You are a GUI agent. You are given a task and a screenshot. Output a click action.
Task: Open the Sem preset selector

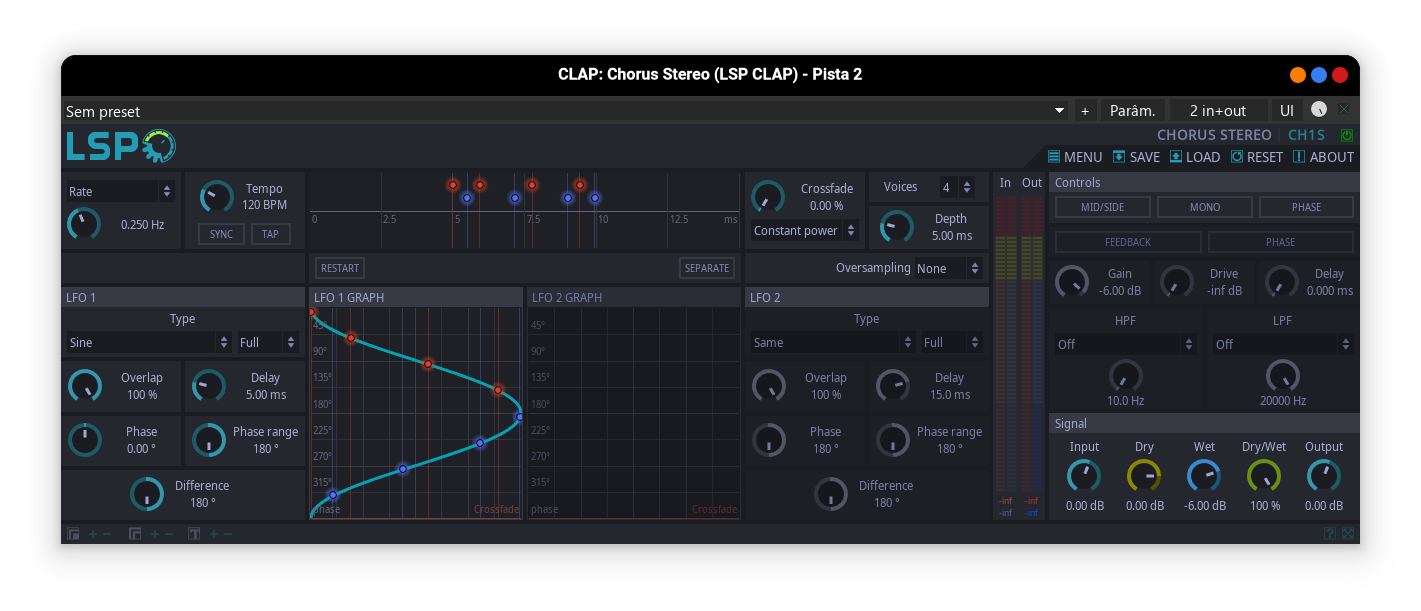pyautogui.click(x=560, y=111)
